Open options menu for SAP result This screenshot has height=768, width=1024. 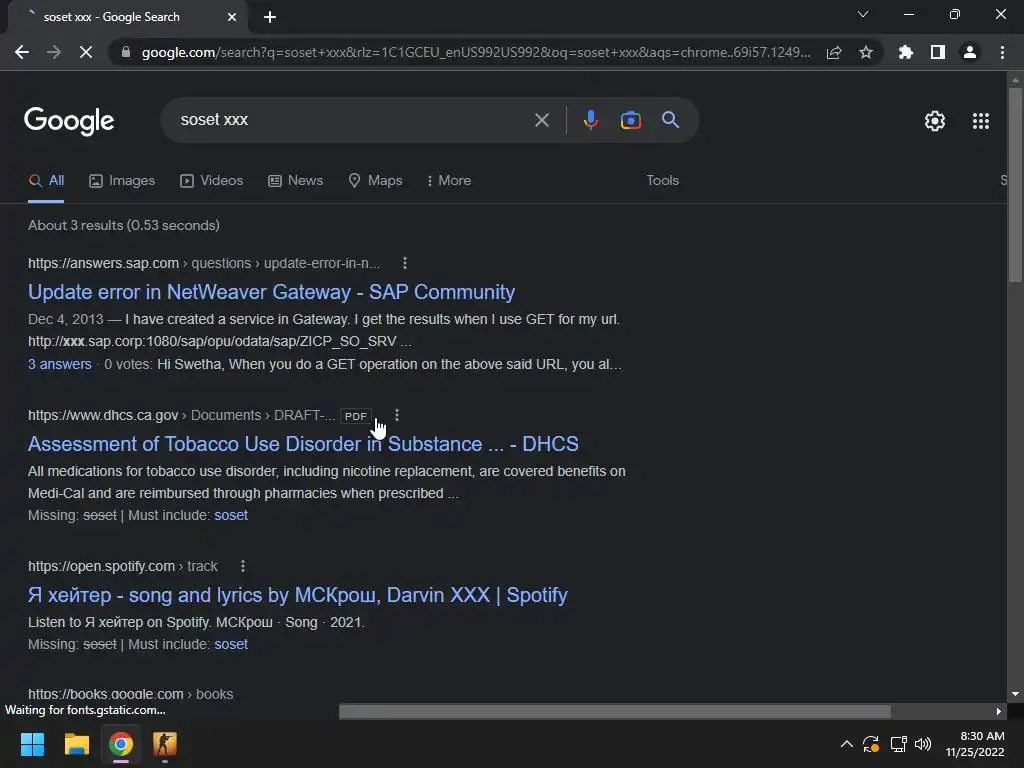[405, 263]
